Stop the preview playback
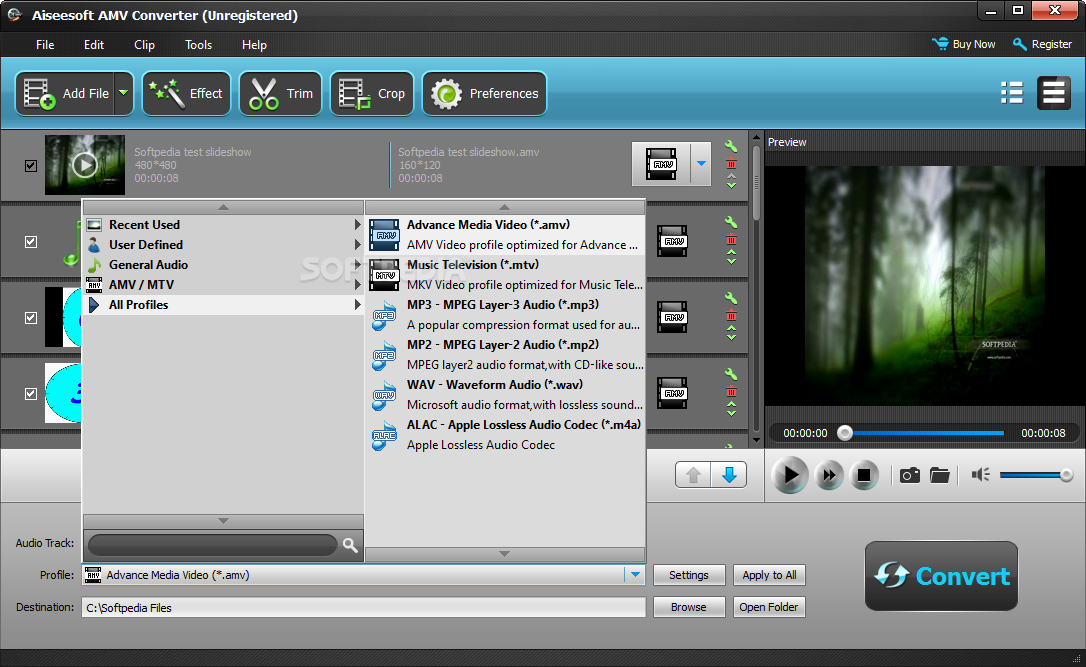Screen dimensions: 1086x667 (864, 475)
